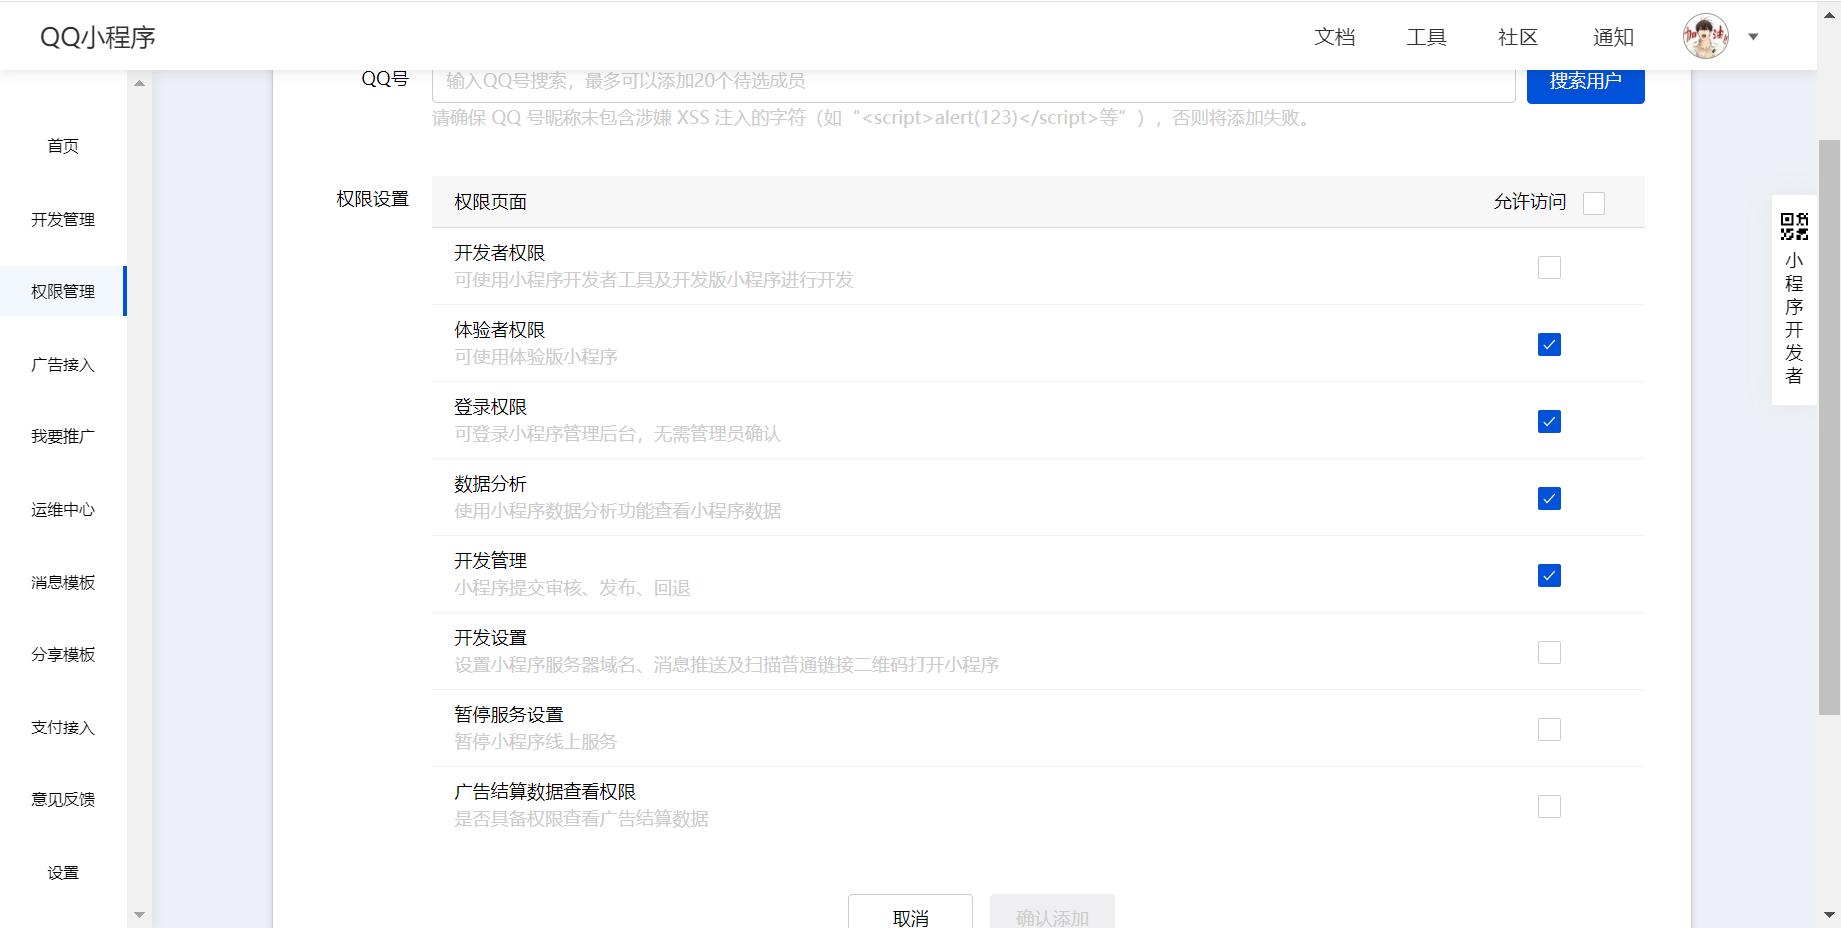Click the 体验者权限 row title

point(500,330)
